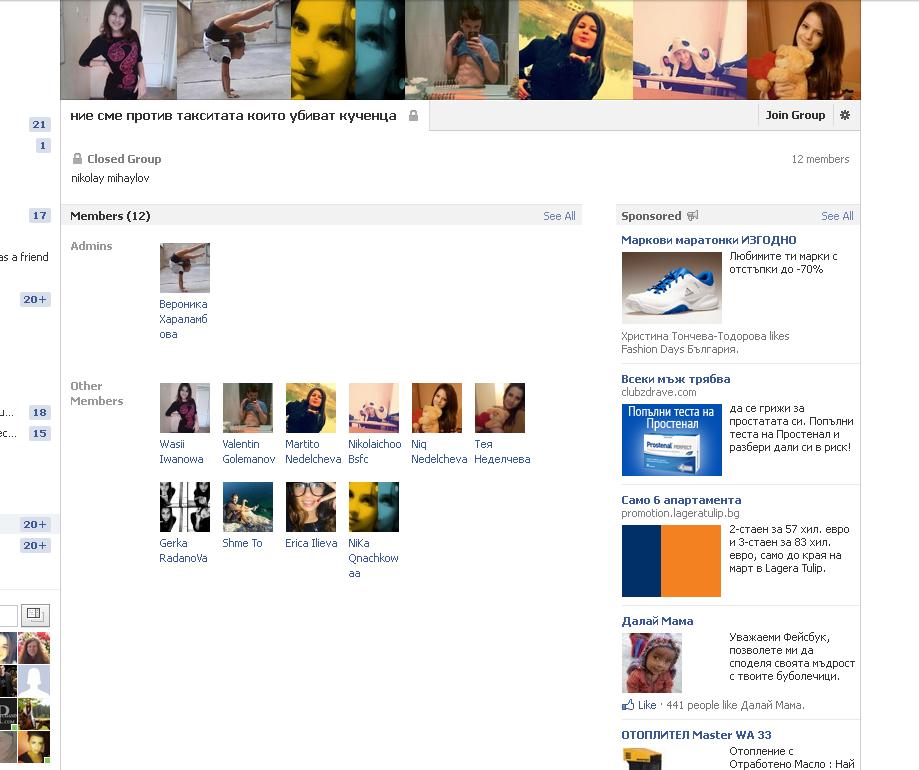Click See All in Members section

[x=559, y=216]
